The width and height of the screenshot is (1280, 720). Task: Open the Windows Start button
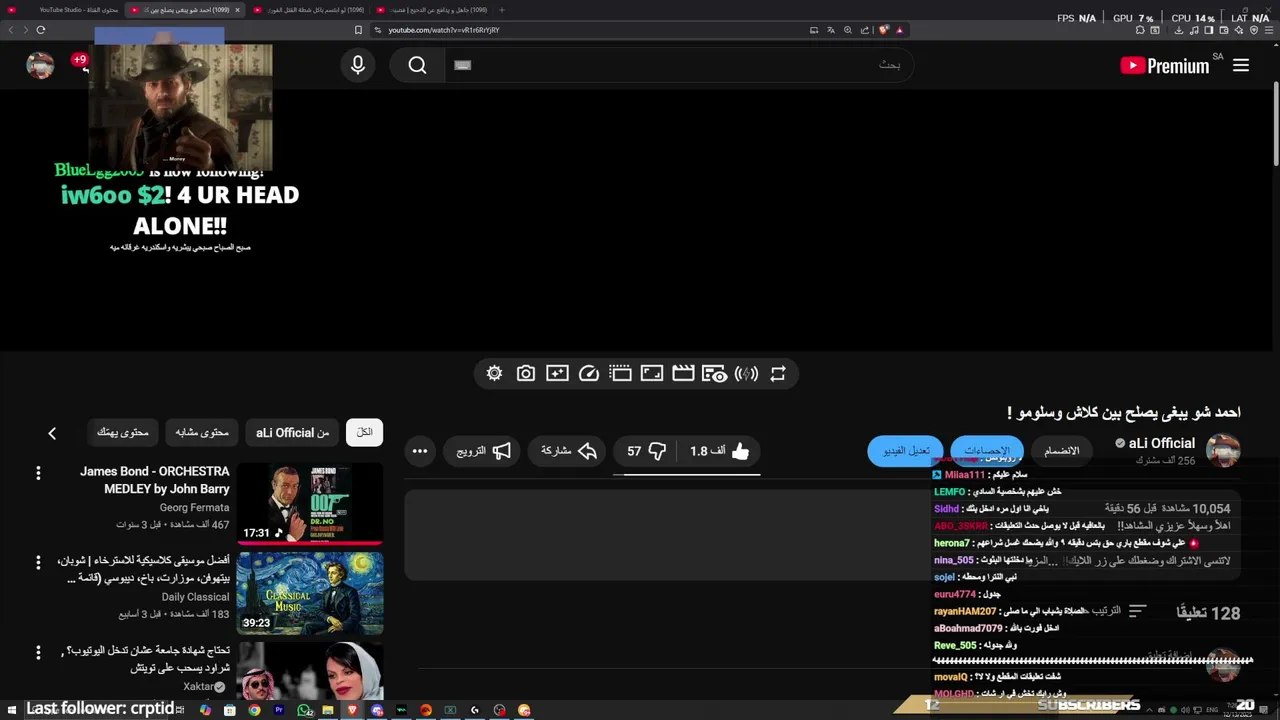(12, 710)
